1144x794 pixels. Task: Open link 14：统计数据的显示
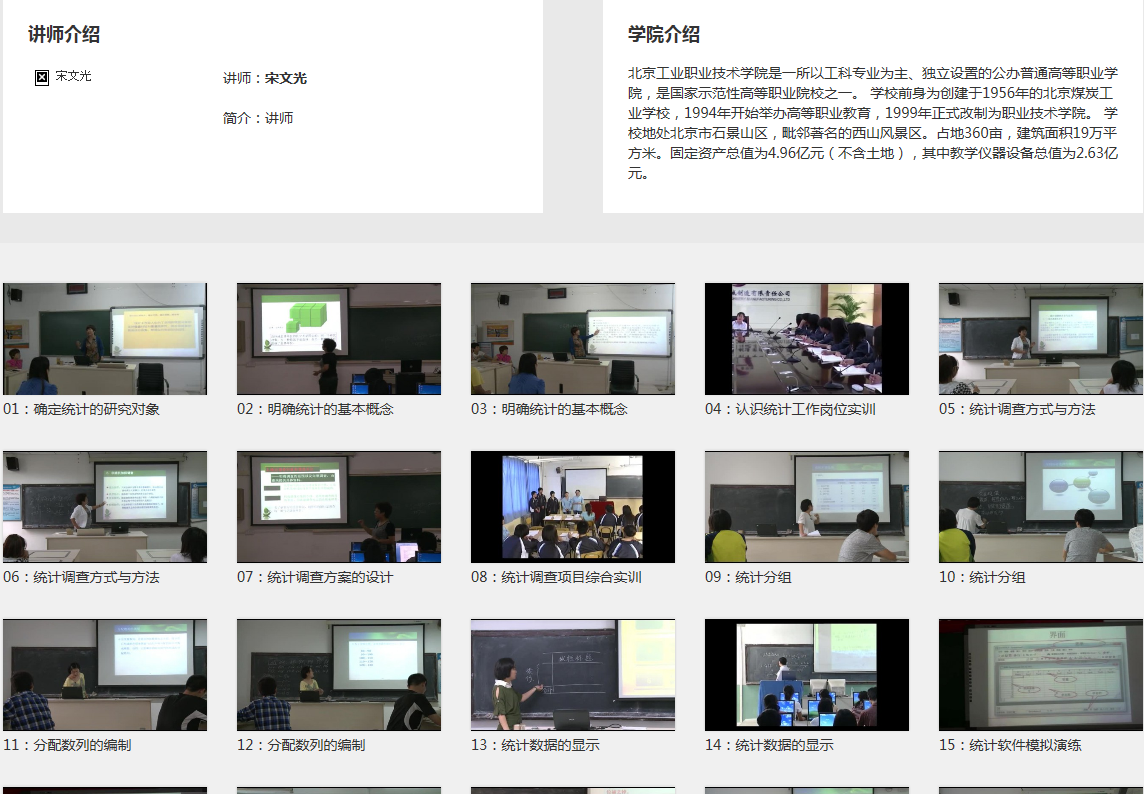click(769, 745)
